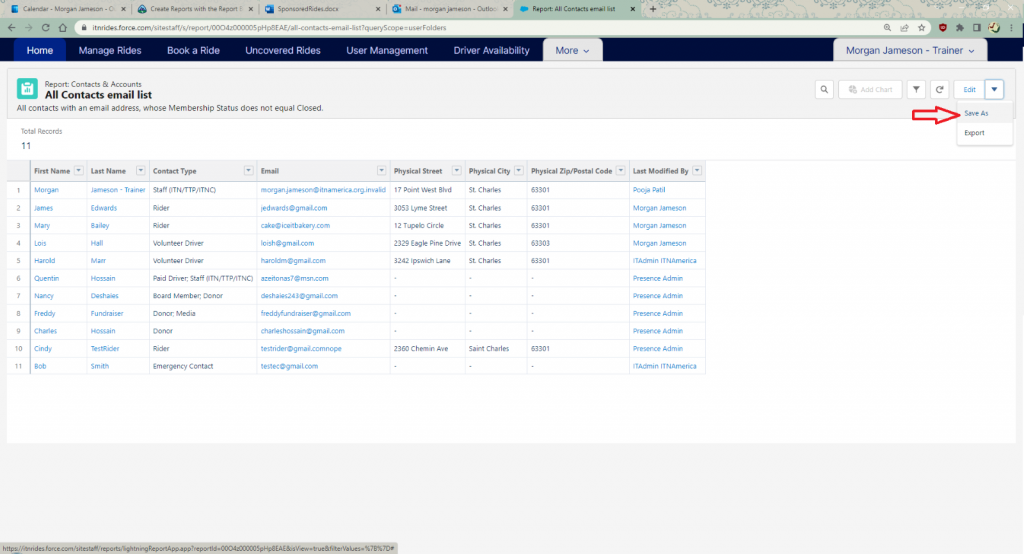Bookmark this page with the star icon
The image size is (1024, 554).
point(919,28)
